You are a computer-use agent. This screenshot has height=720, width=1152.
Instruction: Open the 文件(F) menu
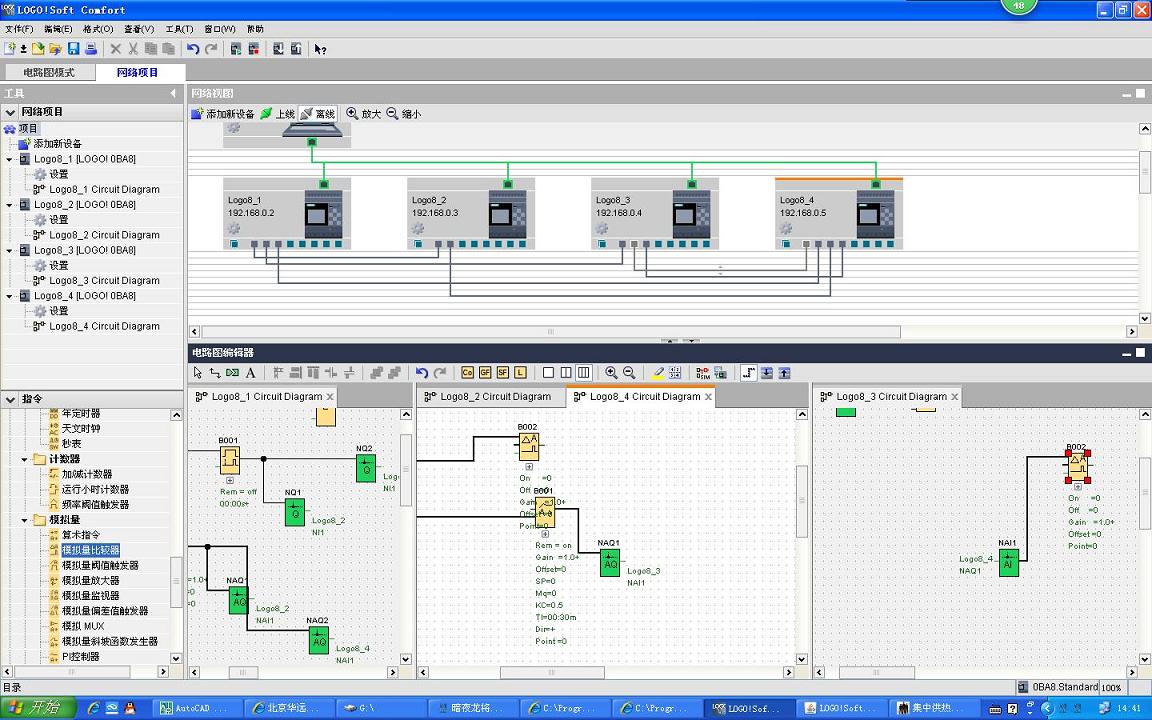pos(19,29)
